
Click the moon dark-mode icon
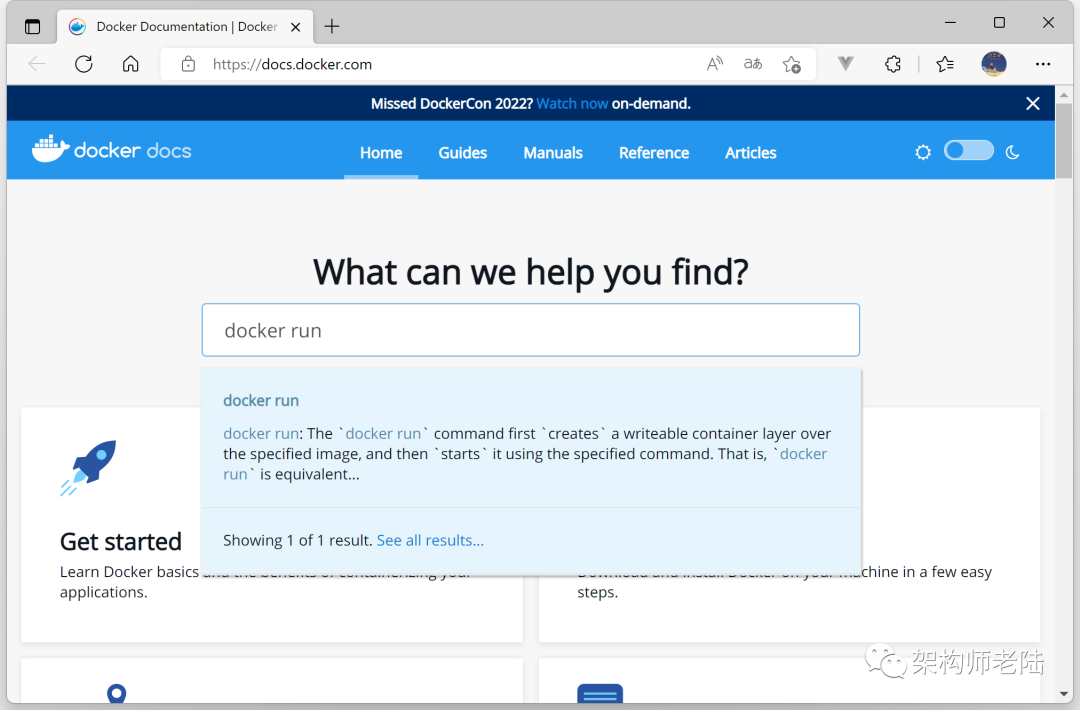1012,152
